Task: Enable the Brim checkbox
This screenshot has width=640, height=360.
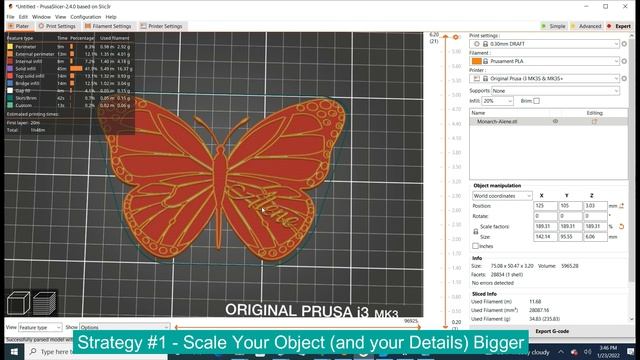Action: (x=536, y=101)
